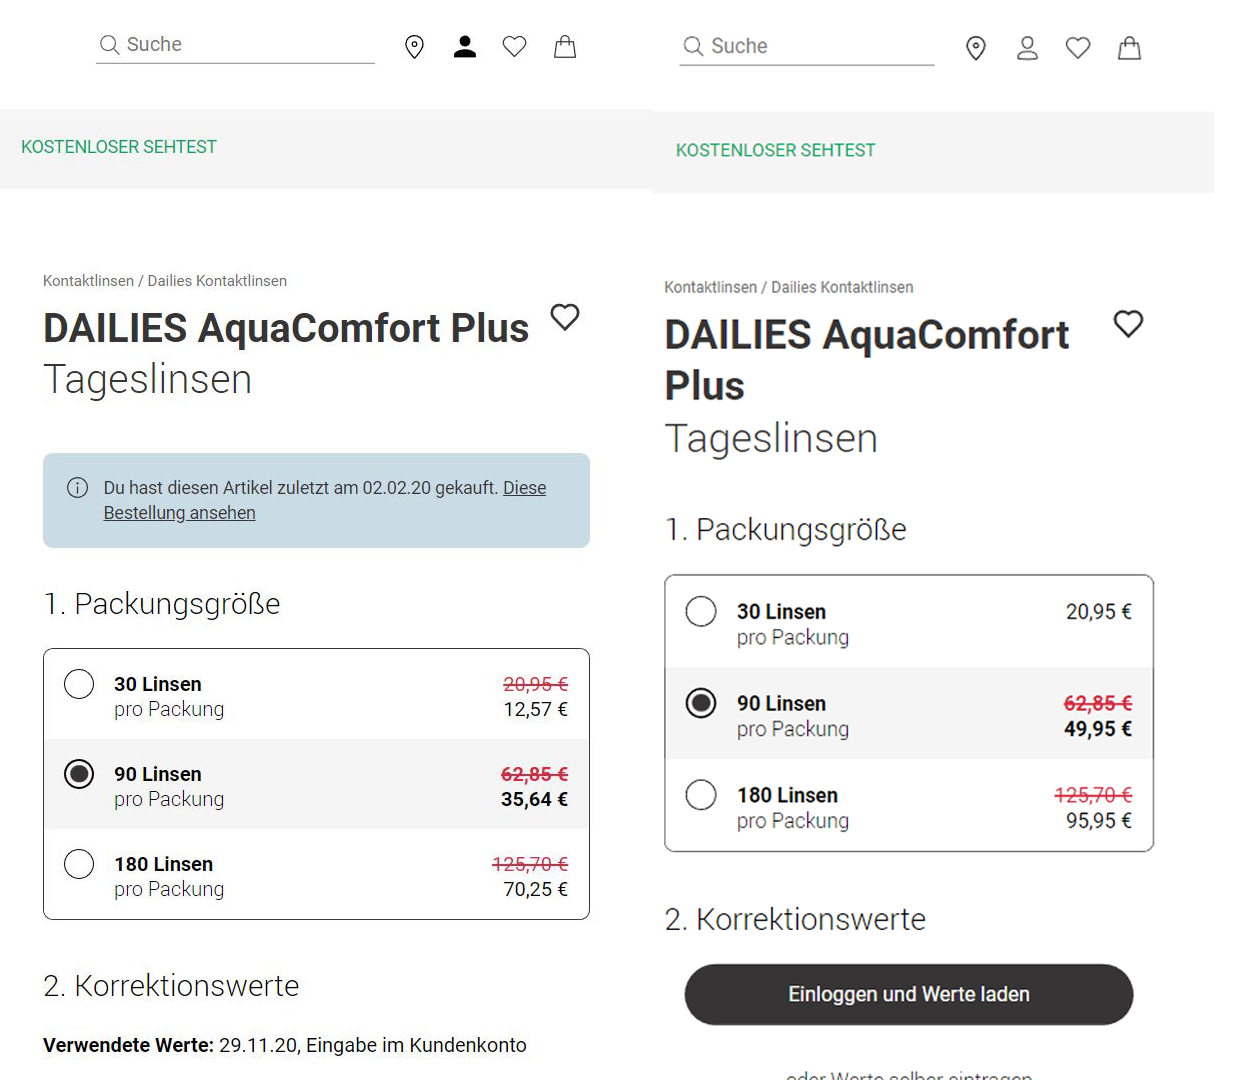This screenshot has height=1080, width=1236.
Task: Open shopping bag in left header
Action: tap(565, 46)
